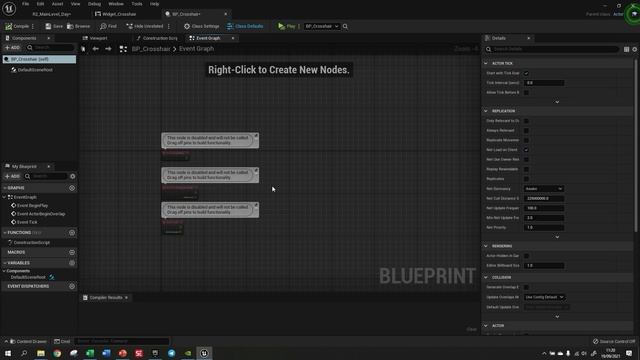
Task: Toggle Replay Rewindable checkbox
Action: 526,169
